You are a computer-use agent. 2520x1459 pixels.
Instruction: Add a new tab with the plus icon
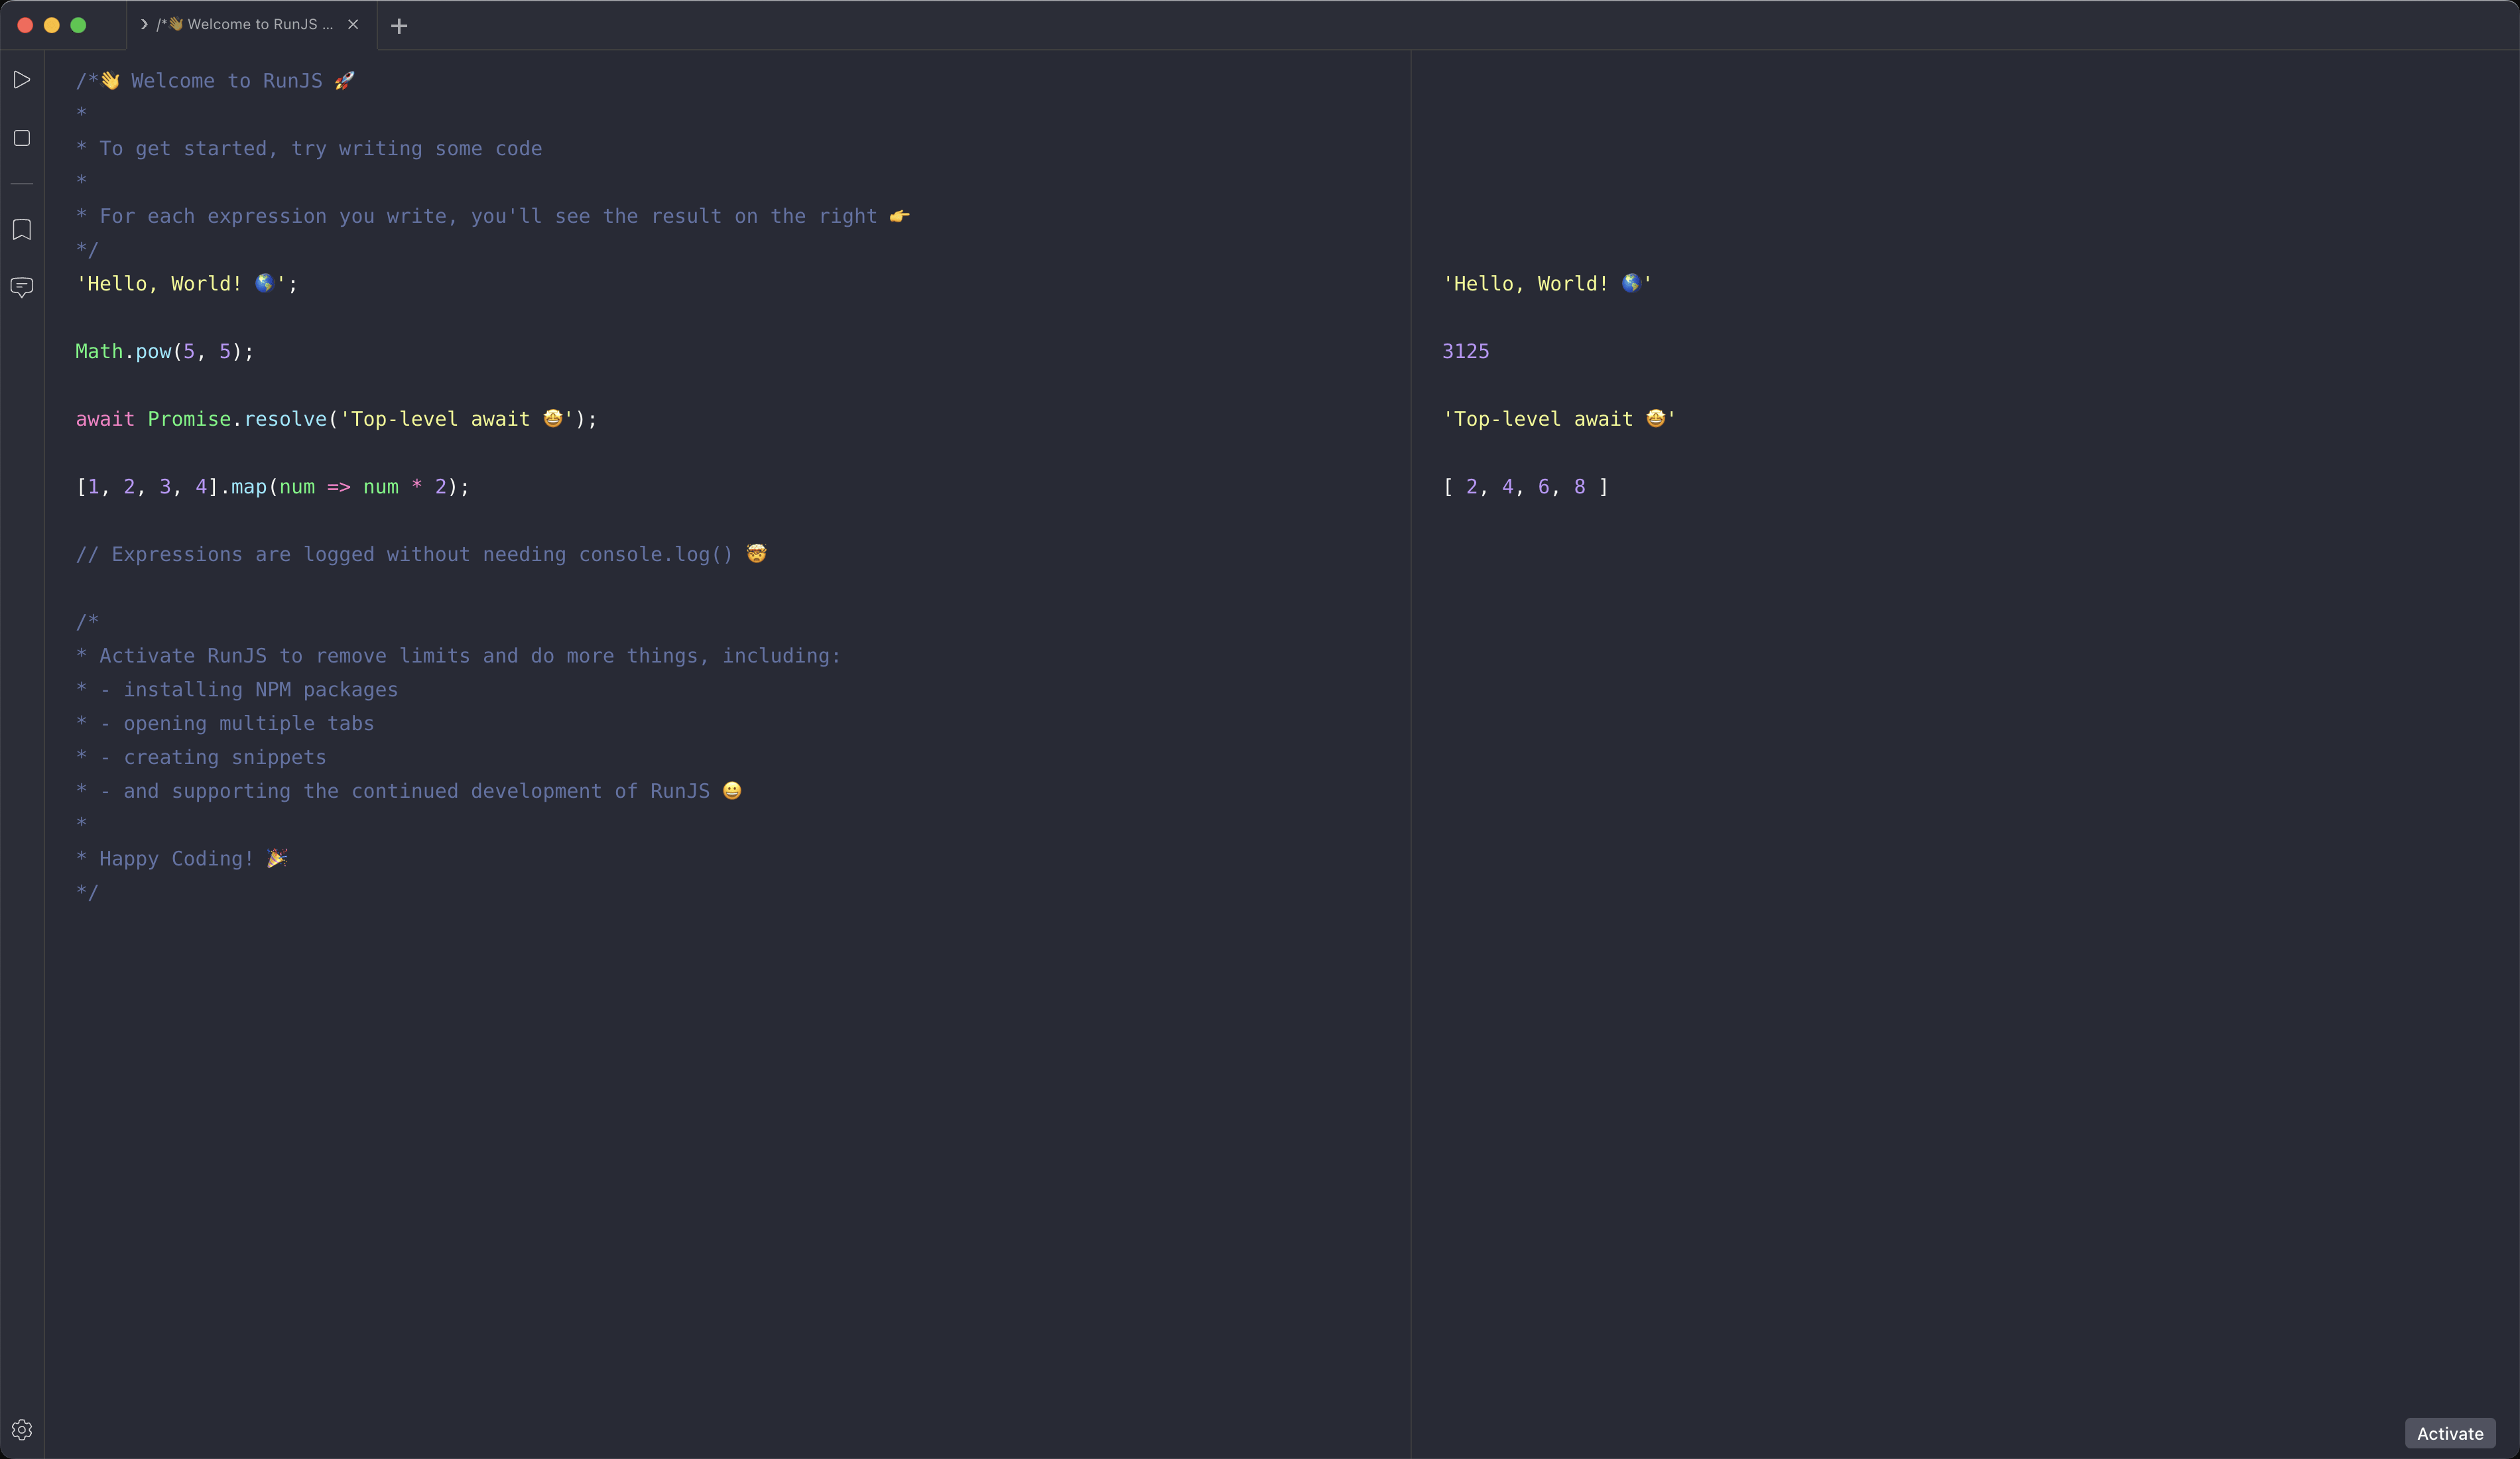click(399, 26)
